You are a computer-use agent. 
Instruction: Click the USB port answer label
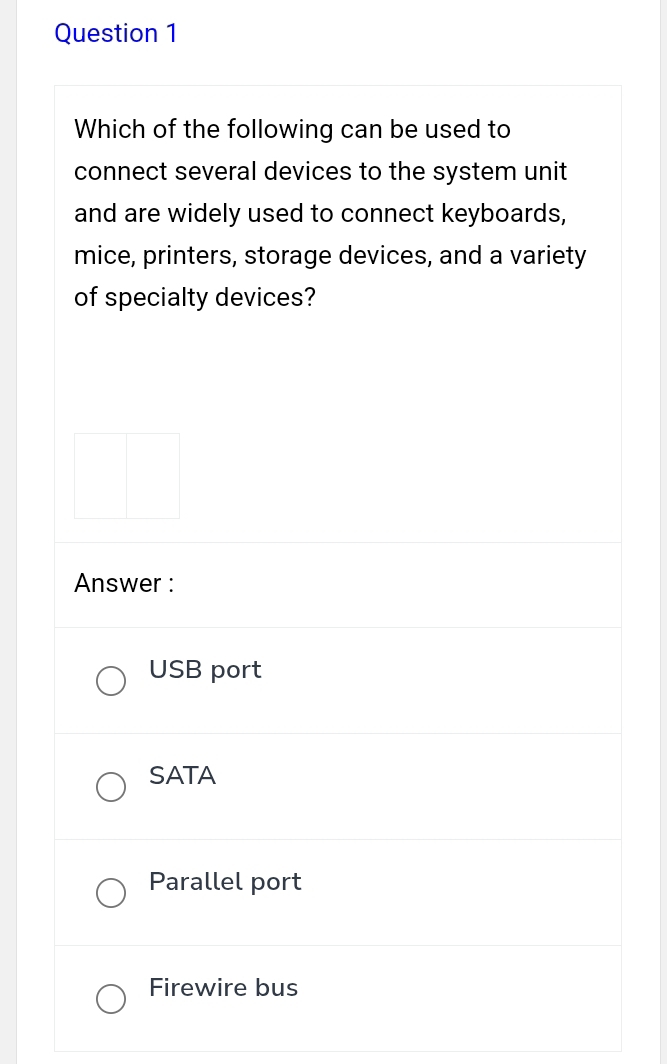(x=205, y=670)
